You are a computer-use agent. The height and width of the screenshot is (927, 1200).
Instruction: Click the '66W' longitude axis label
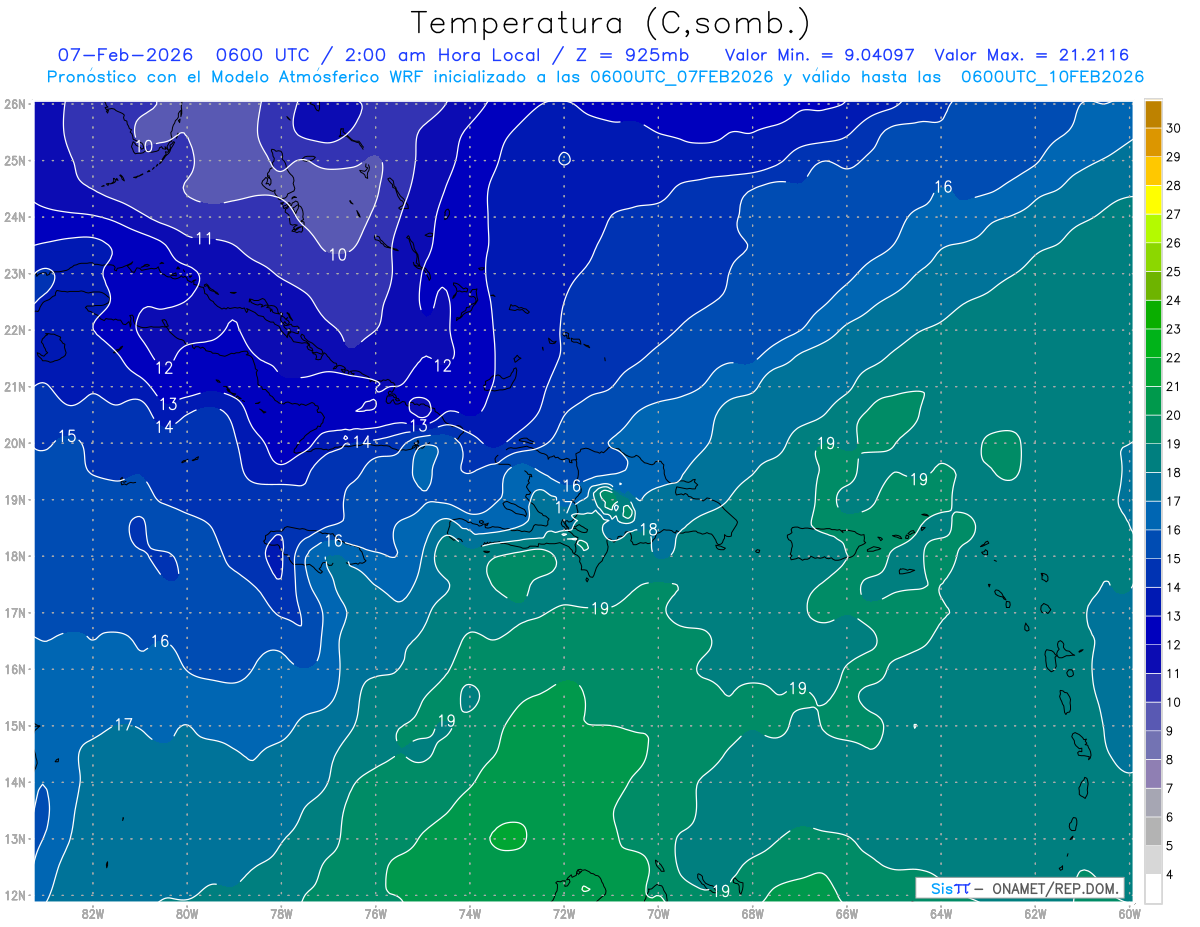click(x=846, y=912)
